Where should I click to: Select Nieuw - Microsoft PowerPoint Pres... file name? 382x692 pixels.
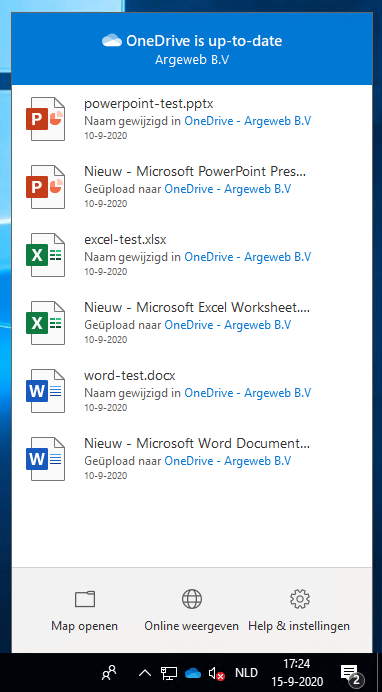pos(195,172)
